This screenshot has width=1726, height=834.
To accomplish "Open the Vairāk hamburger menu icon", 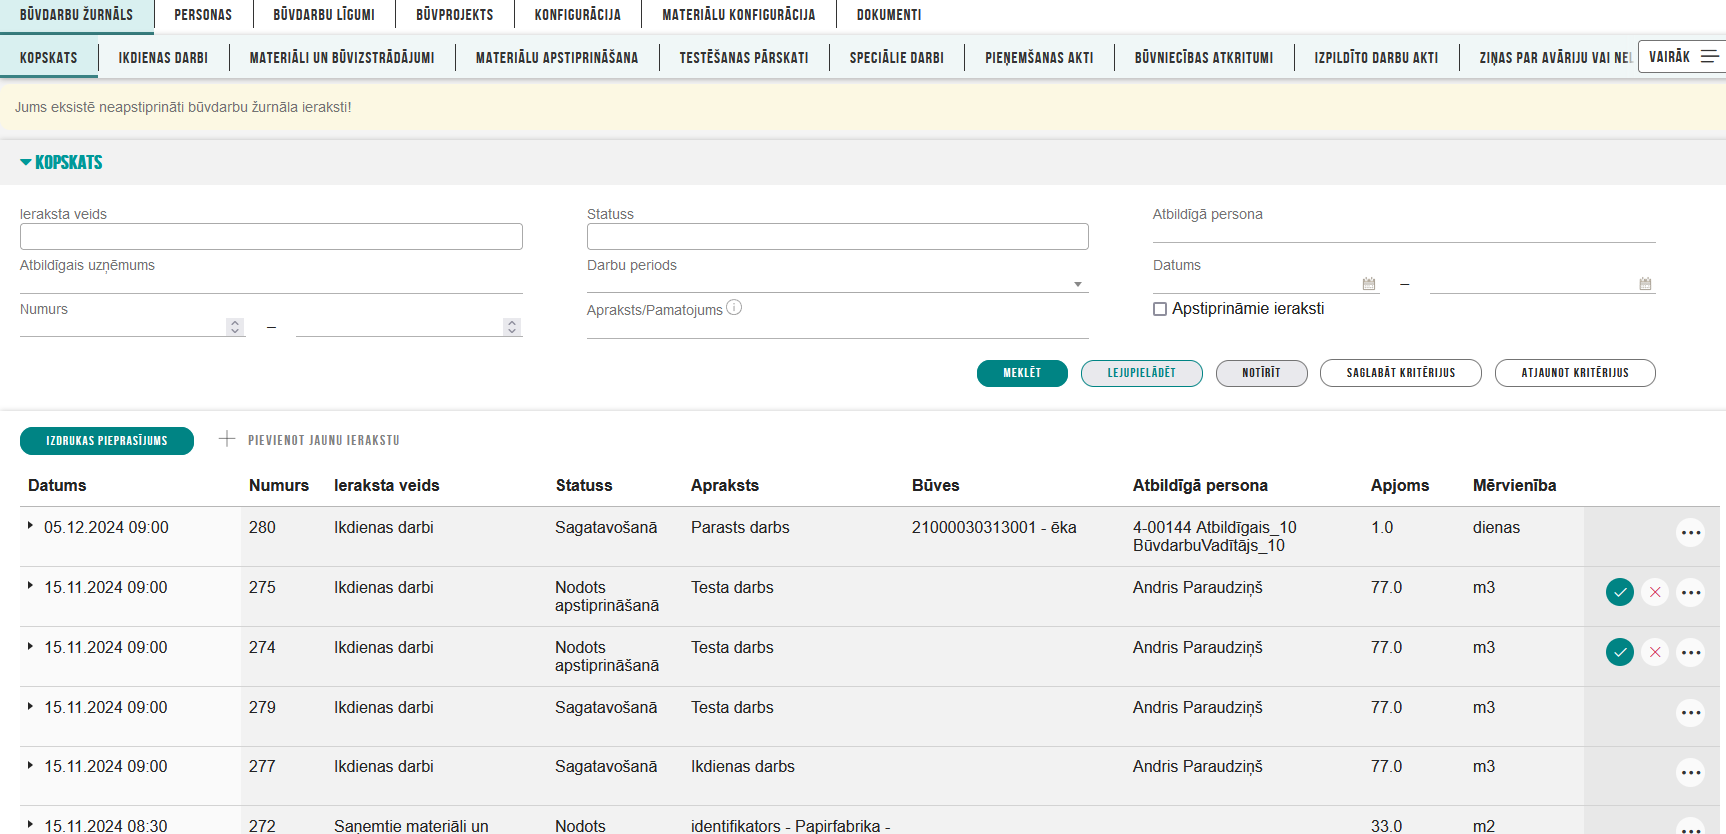I will [1710, 57].
